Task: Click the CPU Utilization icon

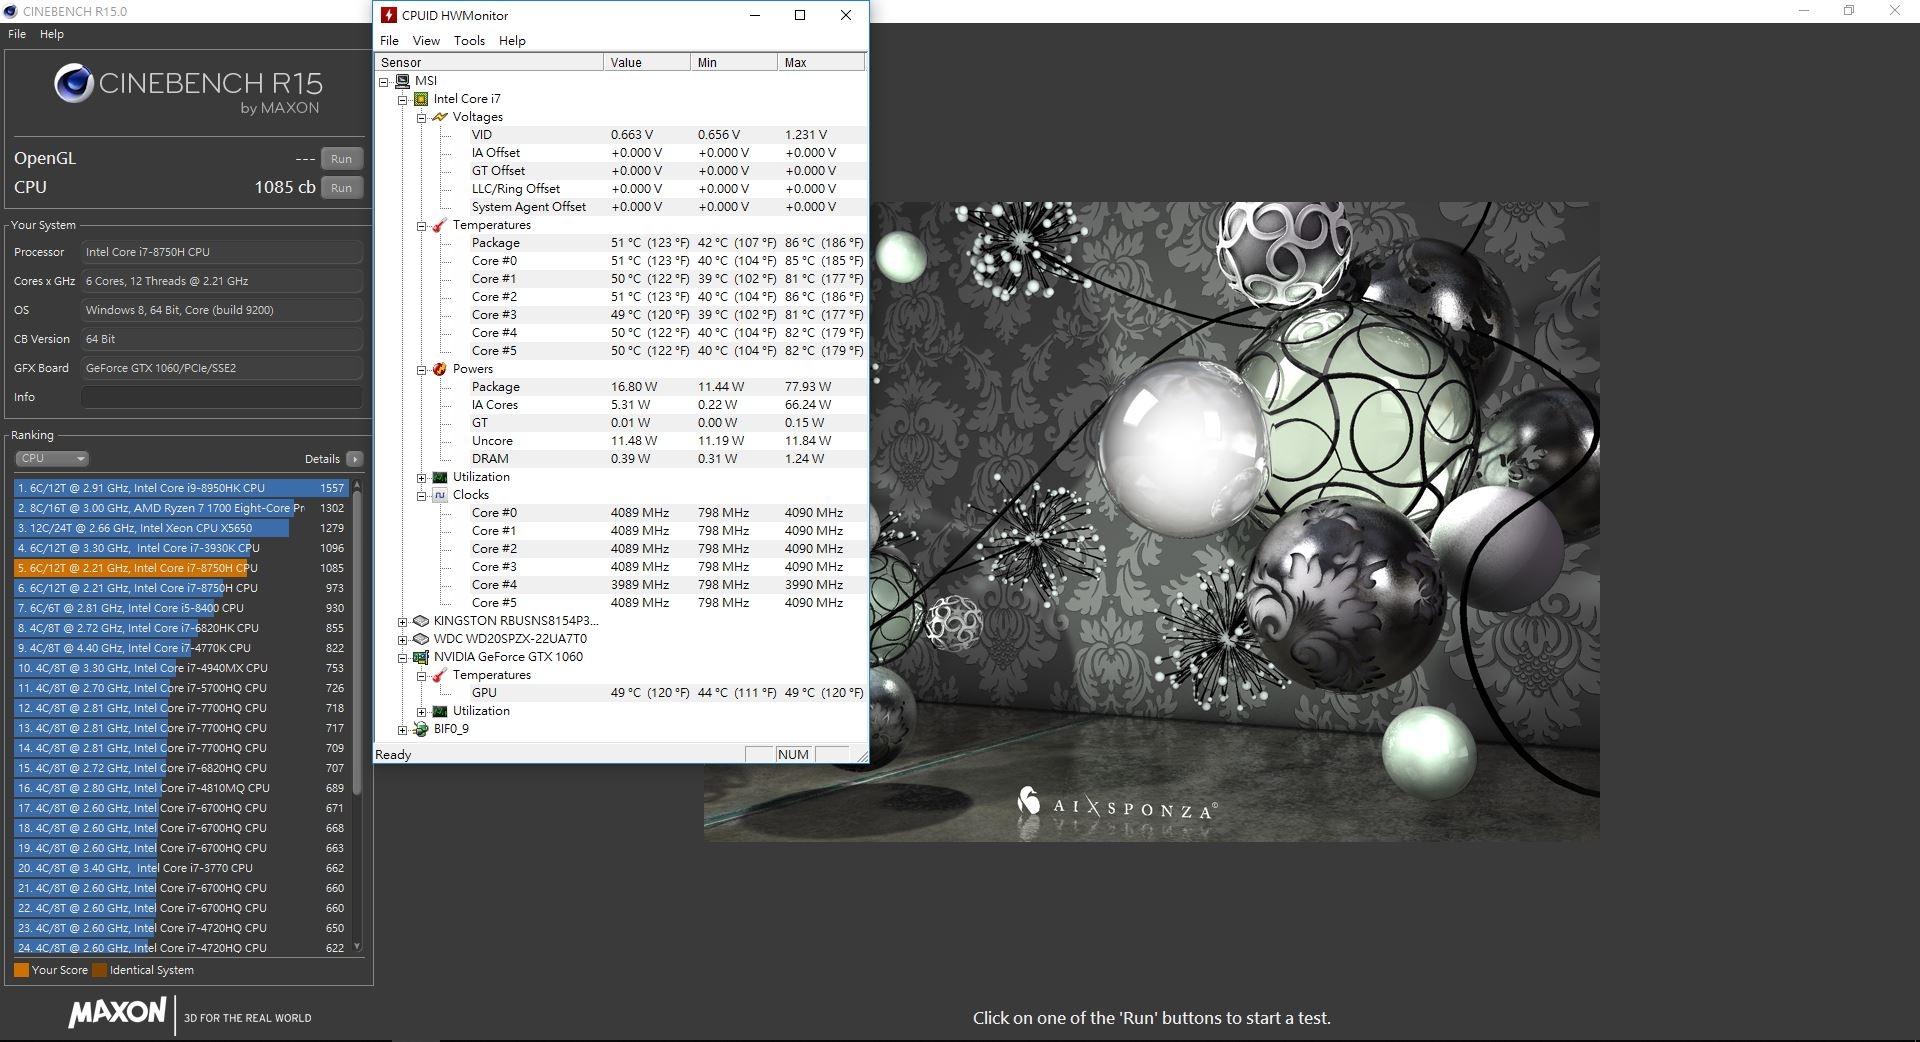Action: pyautogui.click(x=439, y=477)
